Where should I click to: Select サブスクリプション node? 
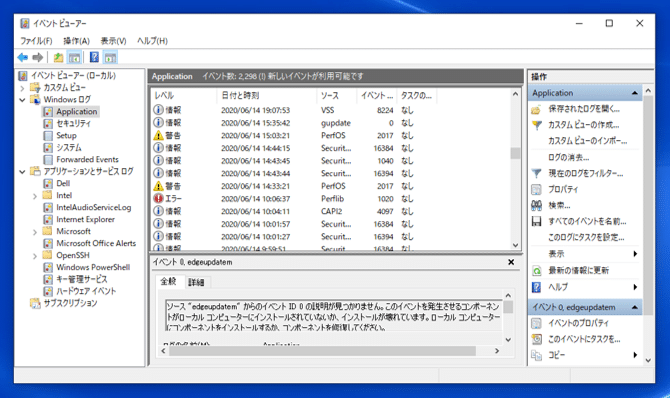coord(71,303)
